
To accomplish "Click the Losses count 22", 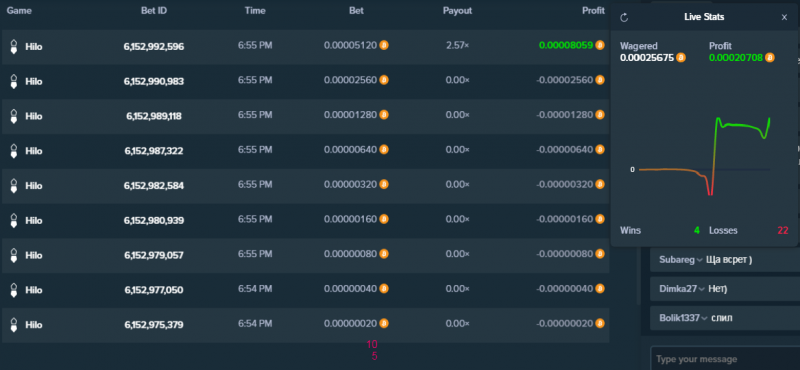I will coord(783,230).
